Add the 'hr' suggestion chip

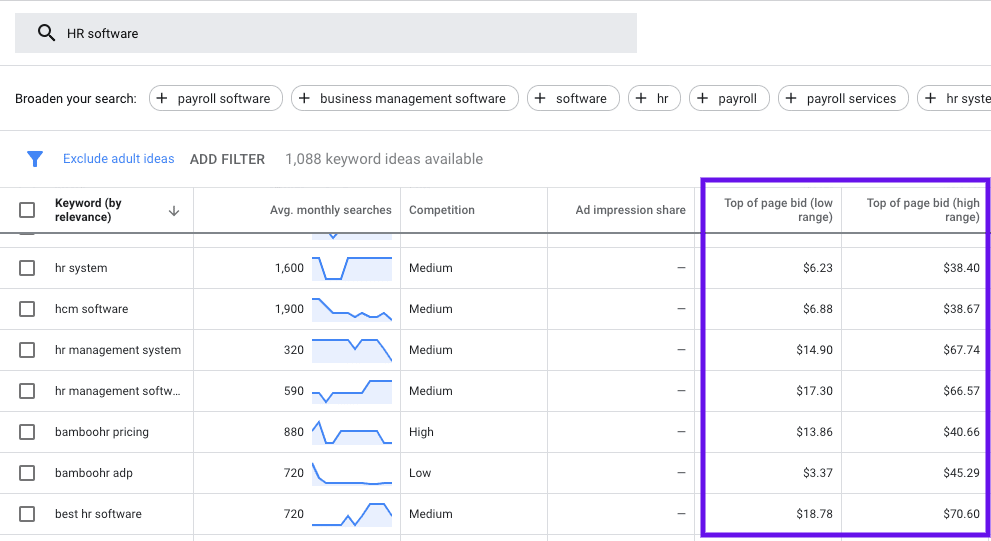(654, 98)
